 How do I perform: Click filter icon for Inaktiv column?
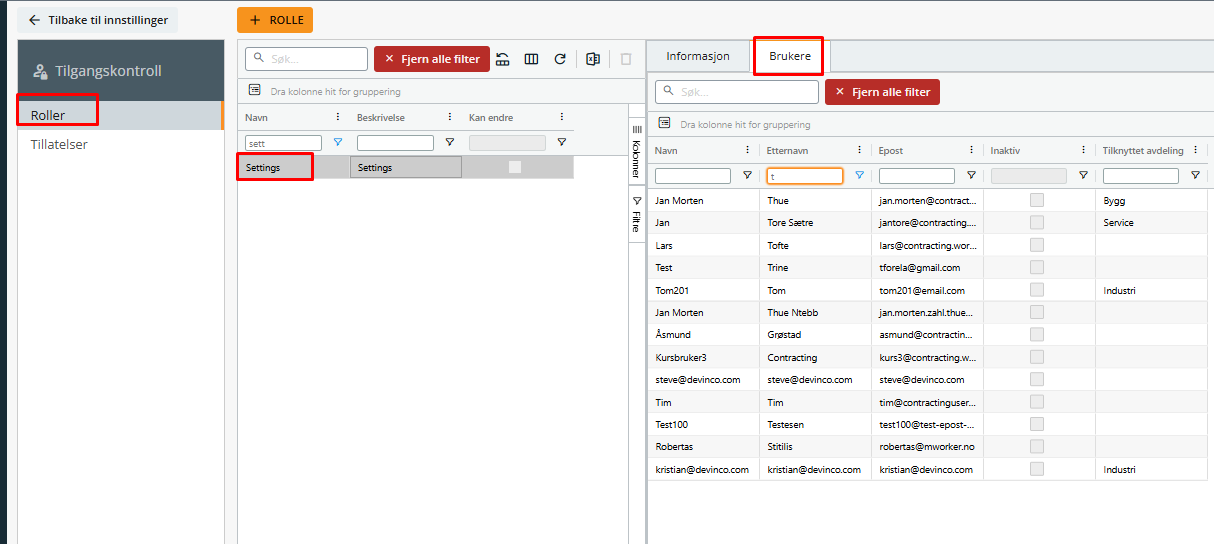[1083, 175]
